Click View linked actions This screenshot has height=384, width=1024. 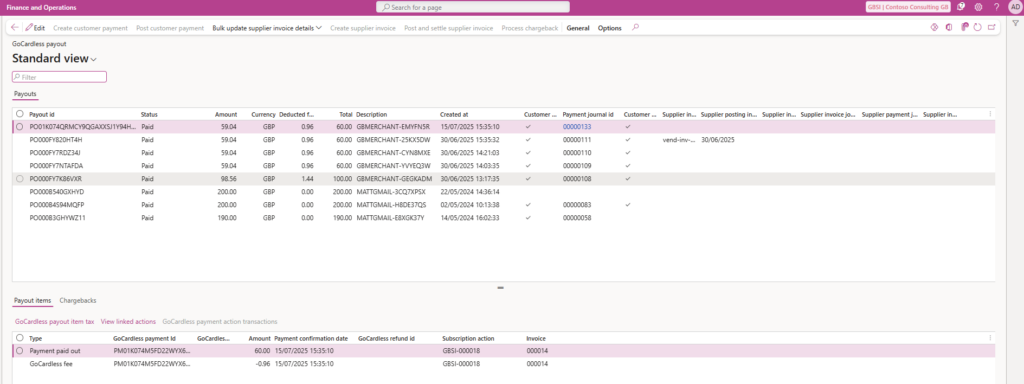128,321
